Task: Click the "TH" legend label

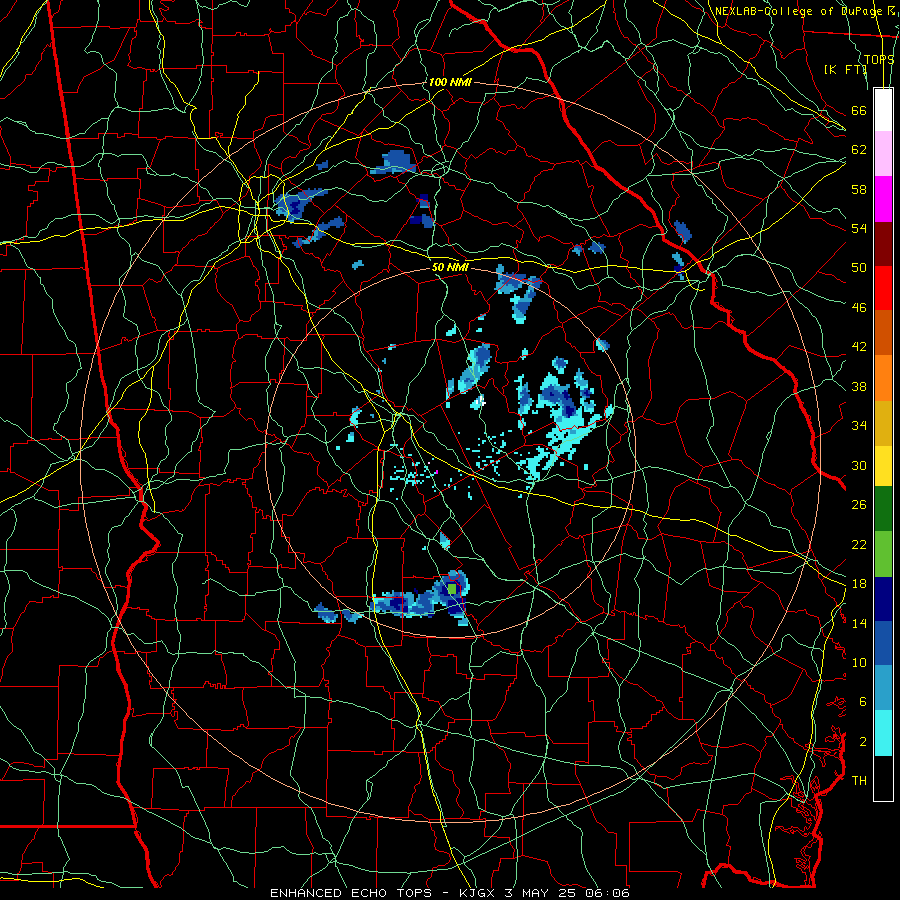Action: pyautogui.click(x=859, y=781)
